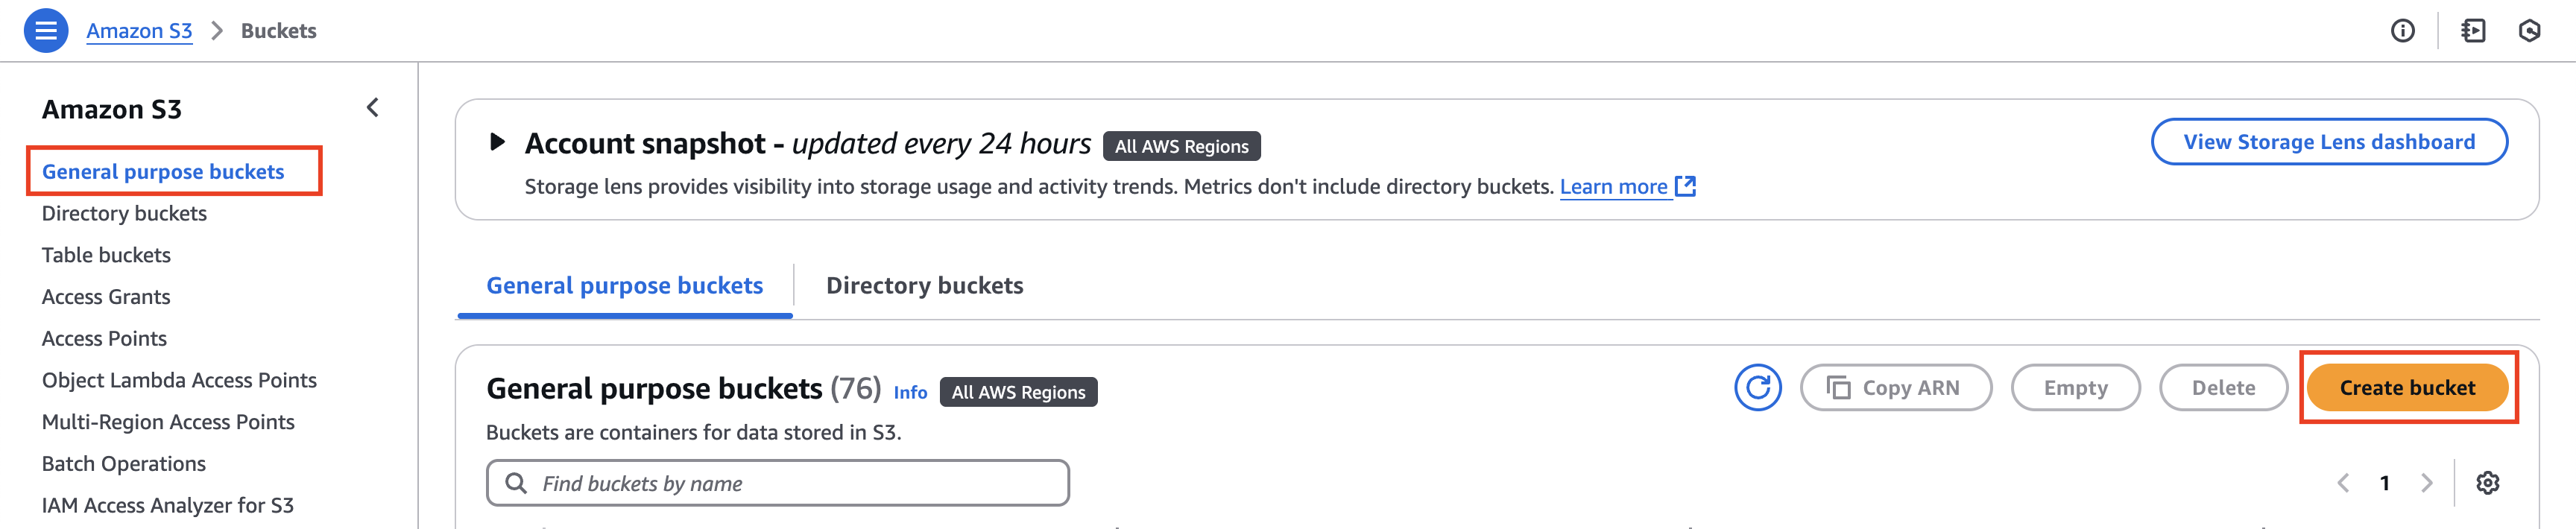Collapse the Amazon S3 side navigation

[x=373, y=108]
